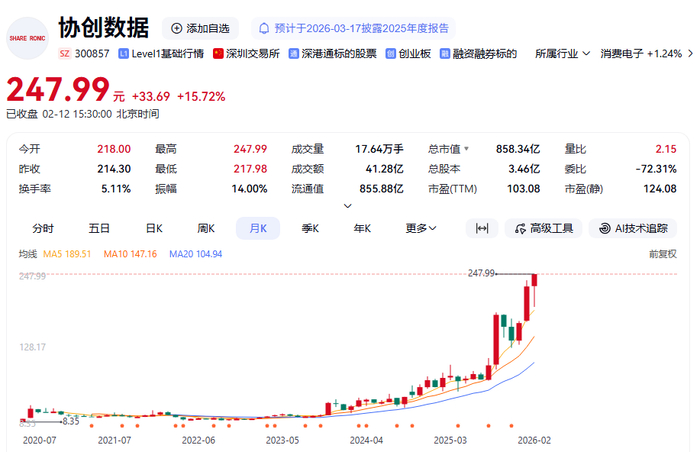Click the plus icon in 添加自选
Image resolution: width=700 pixels, height=452 pixels.
177,29
